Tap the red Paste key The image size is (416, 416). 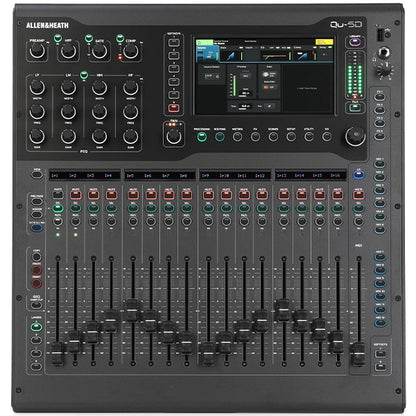[x=37, y=270]
